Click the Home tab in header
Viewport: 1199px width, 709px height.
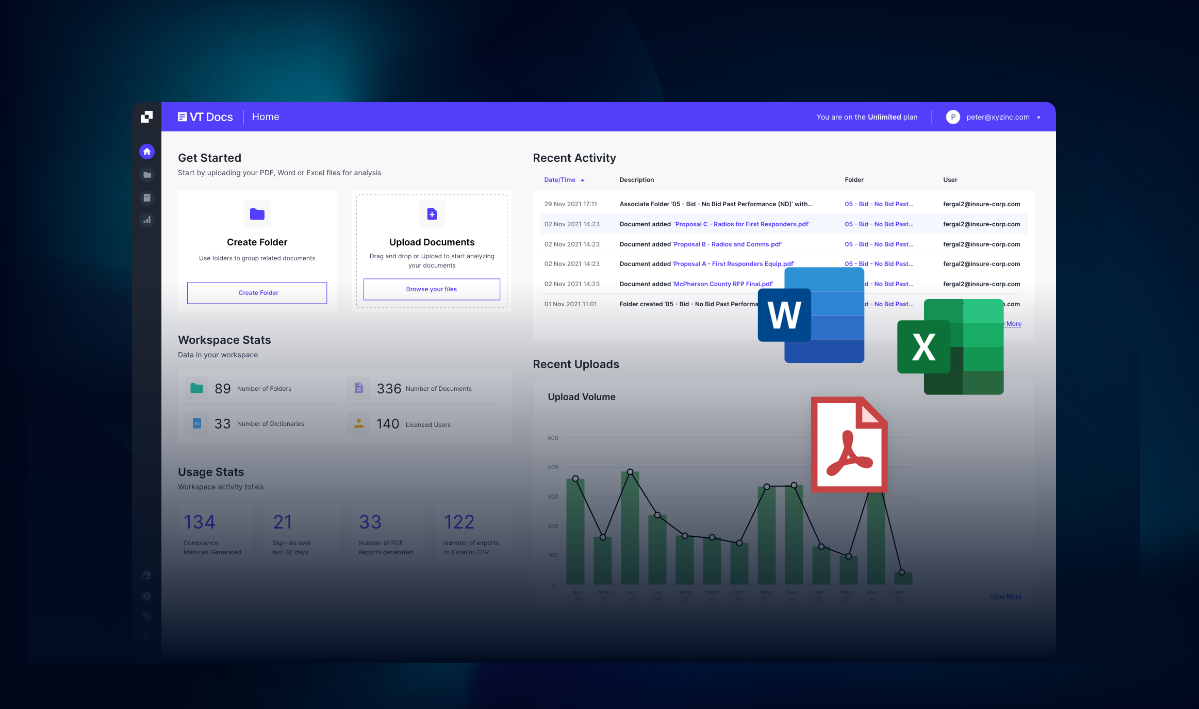click(265, 117)
